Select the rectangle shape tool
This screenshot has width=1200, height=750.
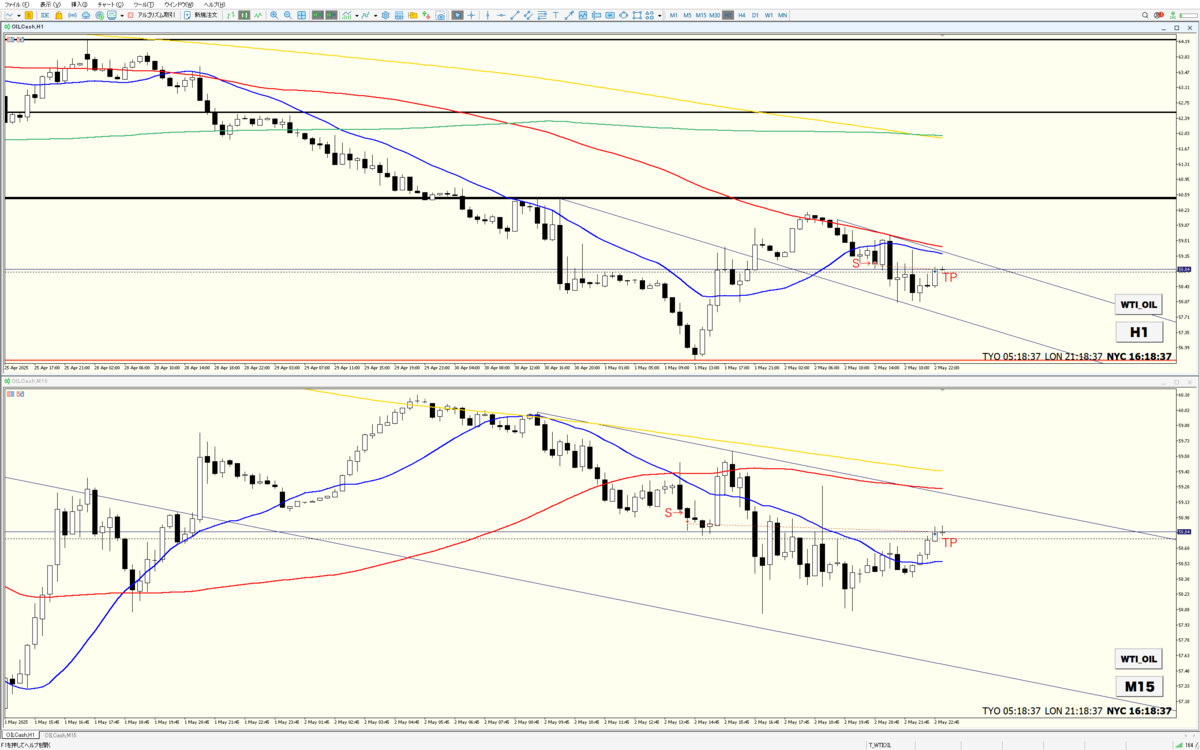pos(637,15)
